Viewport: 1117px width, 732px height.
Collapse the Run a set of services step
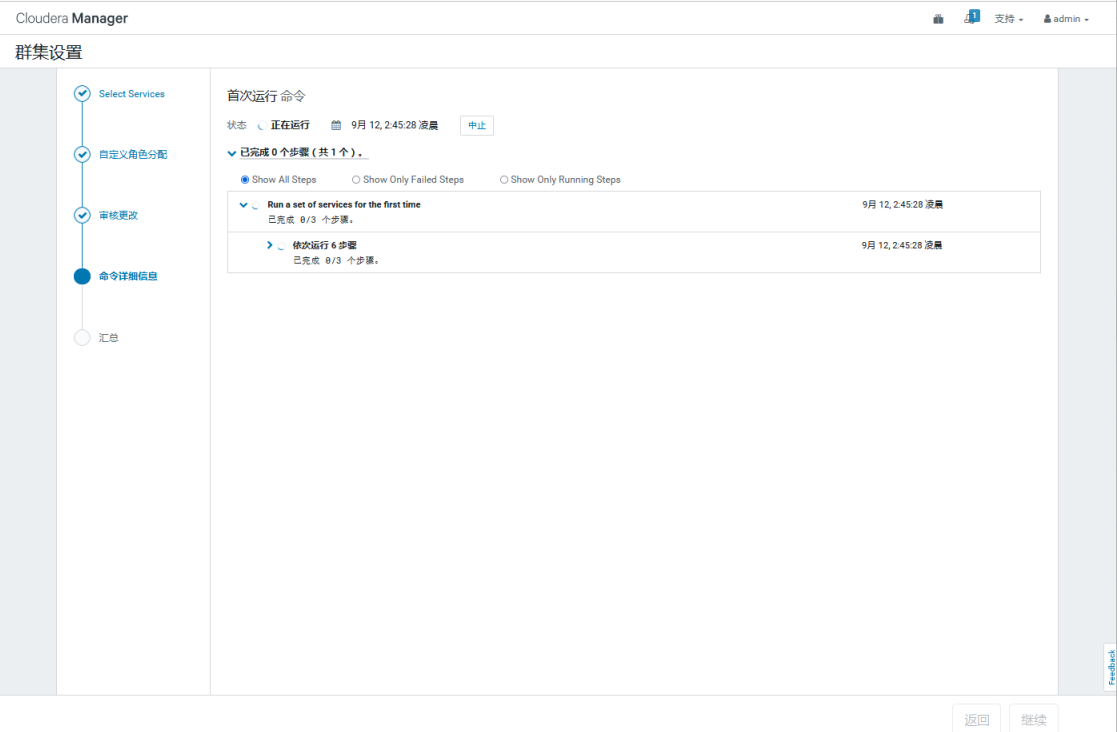tap(242, 204)
